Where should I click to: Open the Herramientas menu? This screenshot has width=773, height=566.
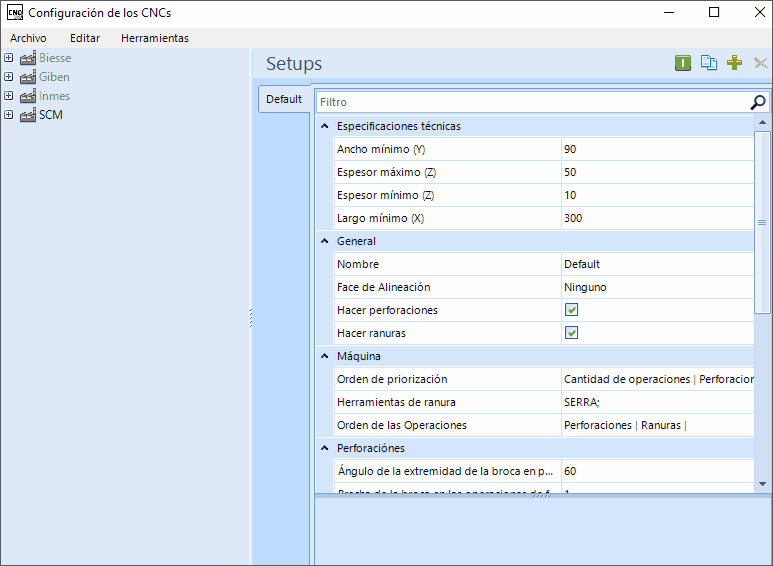[x=155, y=38]
